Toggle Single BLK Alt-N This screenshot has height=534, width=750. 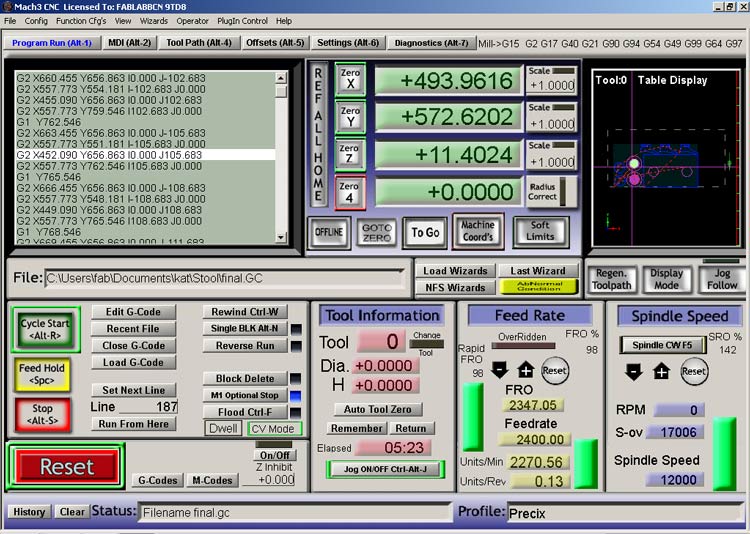coord(245,328)
